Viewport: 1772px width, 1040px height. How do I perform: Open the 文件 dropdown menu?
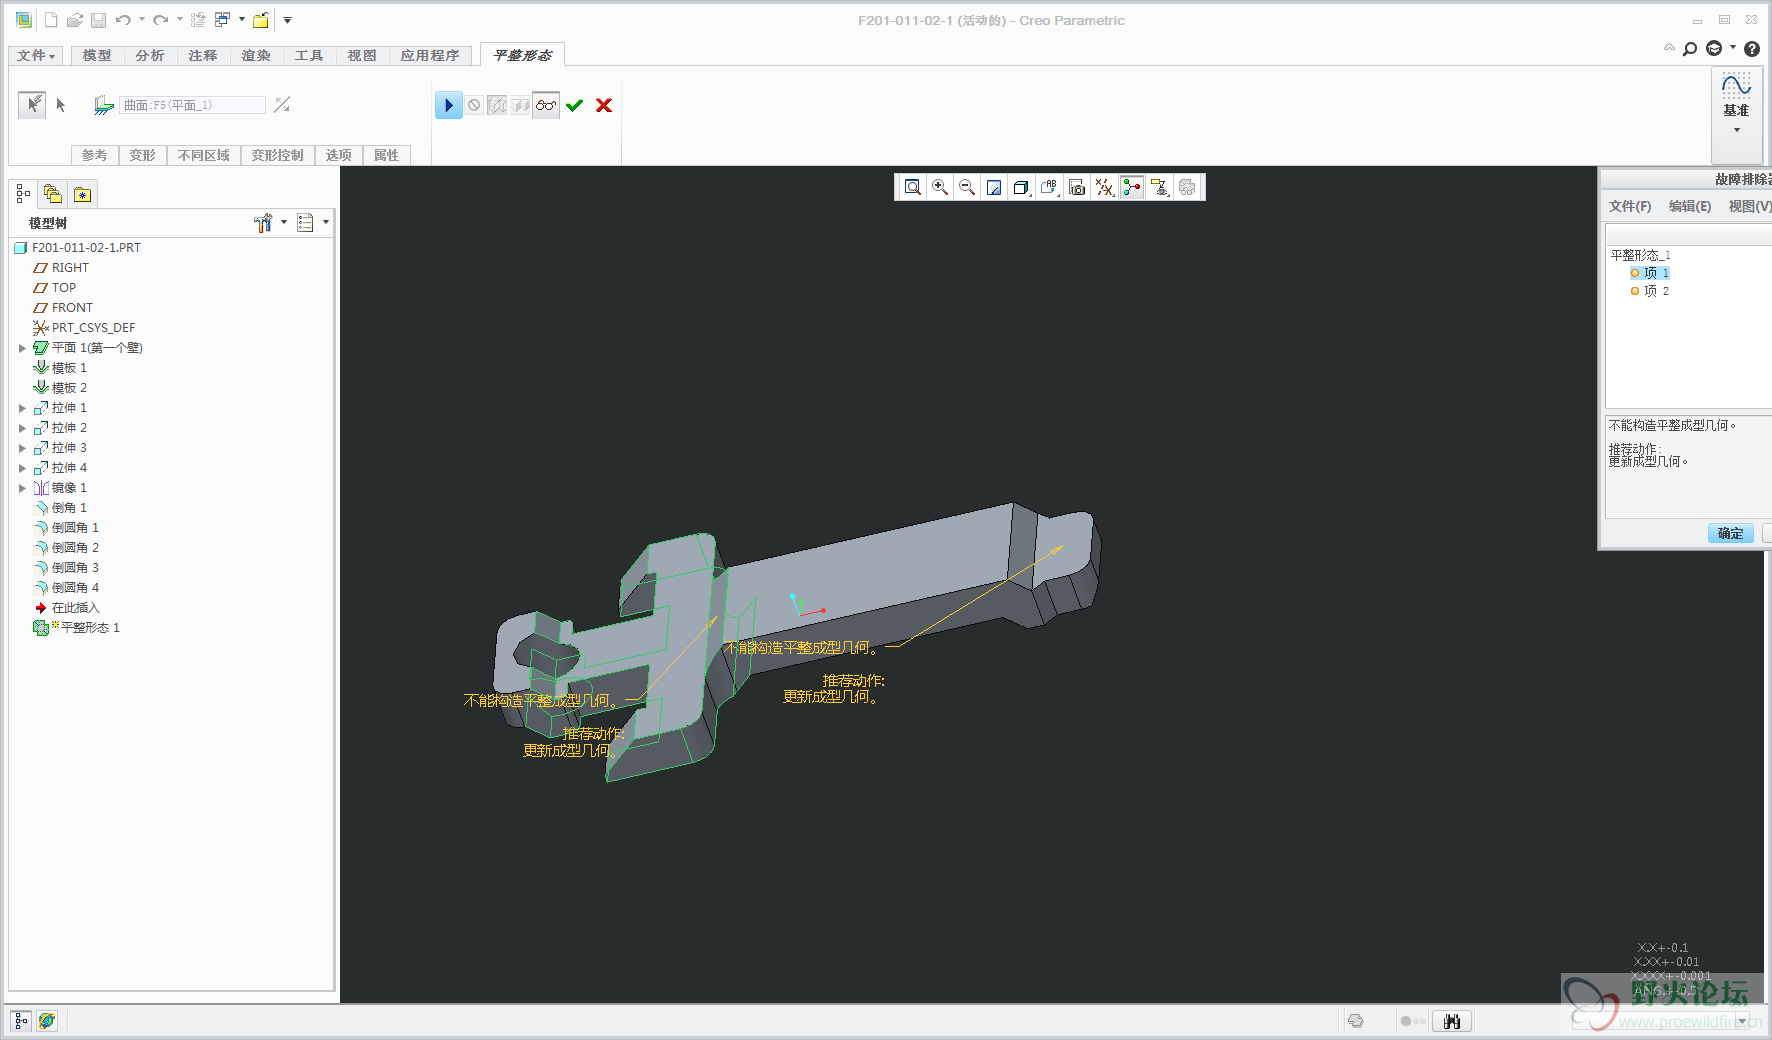pos(36,56)
